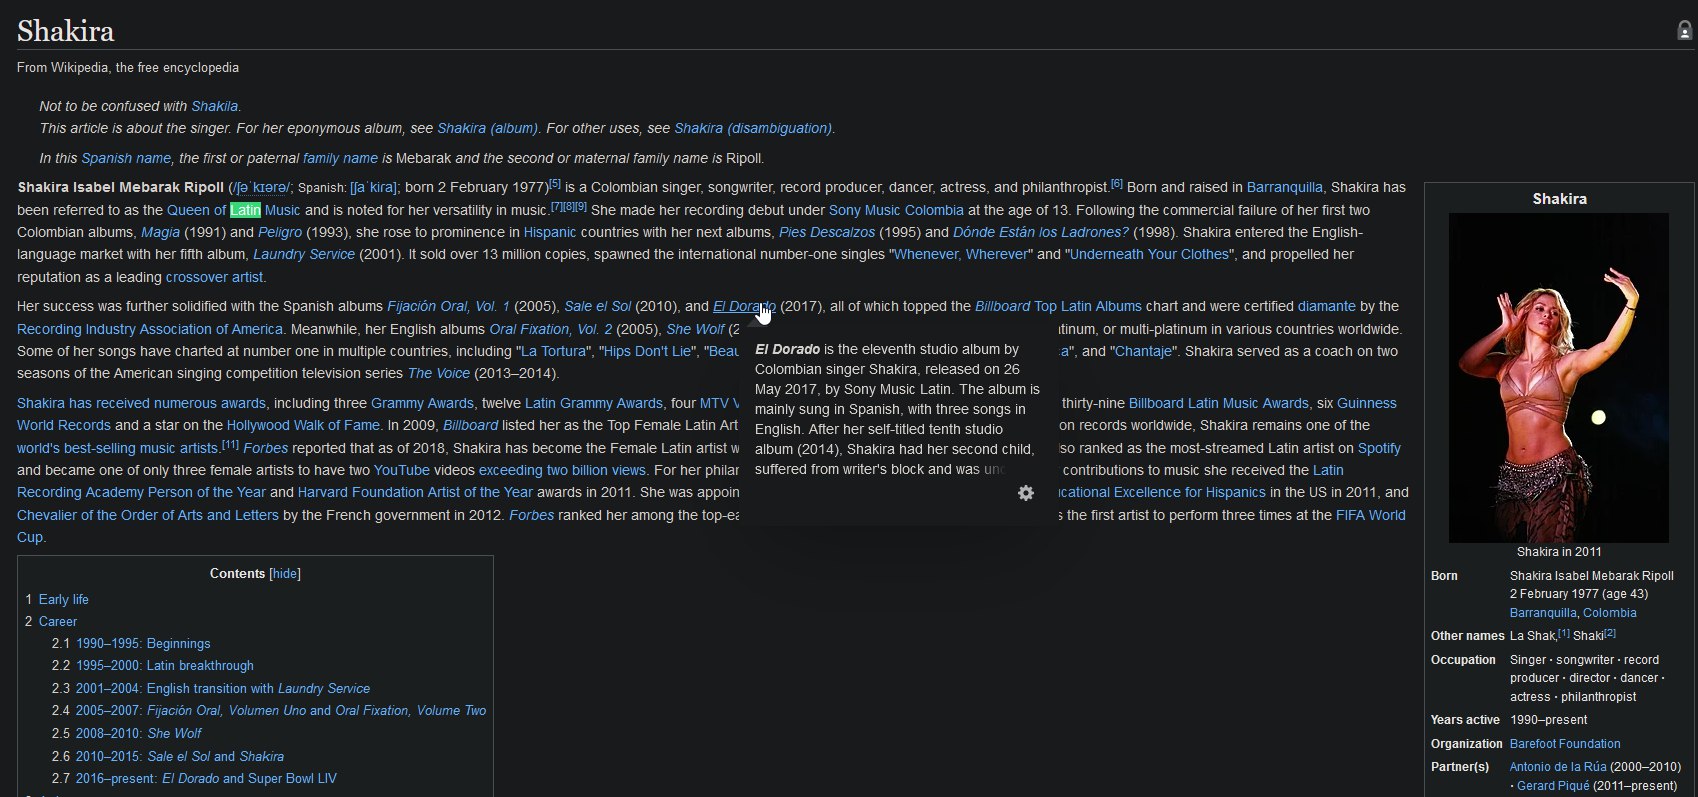
Task: Open the Shakira in 2011 infobox photo
Action: tap(1559, 378)
